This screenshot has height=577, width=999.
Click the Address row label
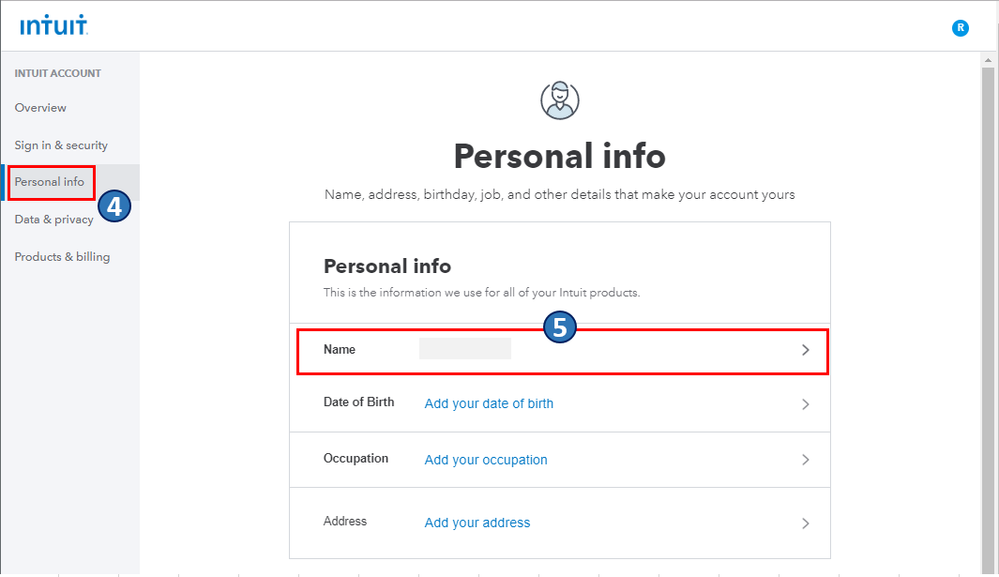[x=345, y=521]
